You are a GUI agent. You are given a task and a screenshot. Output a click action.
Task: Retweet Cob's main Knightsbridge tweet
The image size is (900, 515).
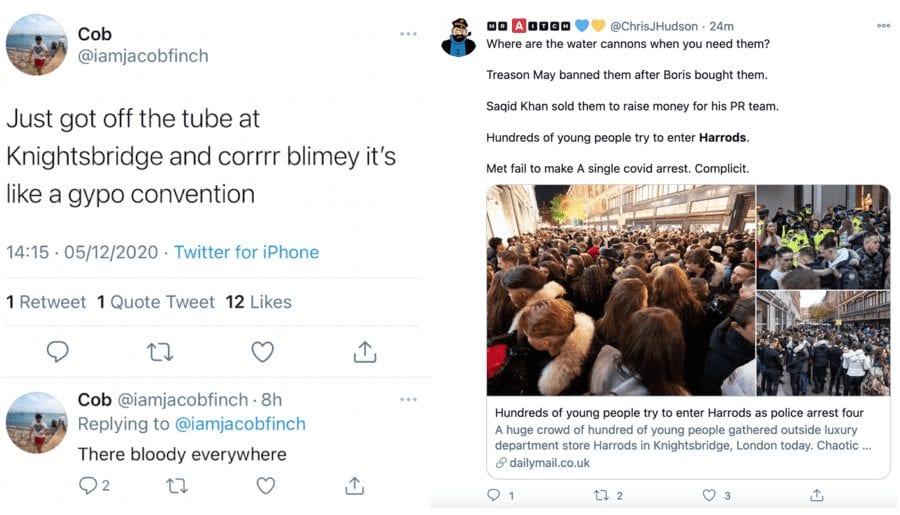pos(160,351)
